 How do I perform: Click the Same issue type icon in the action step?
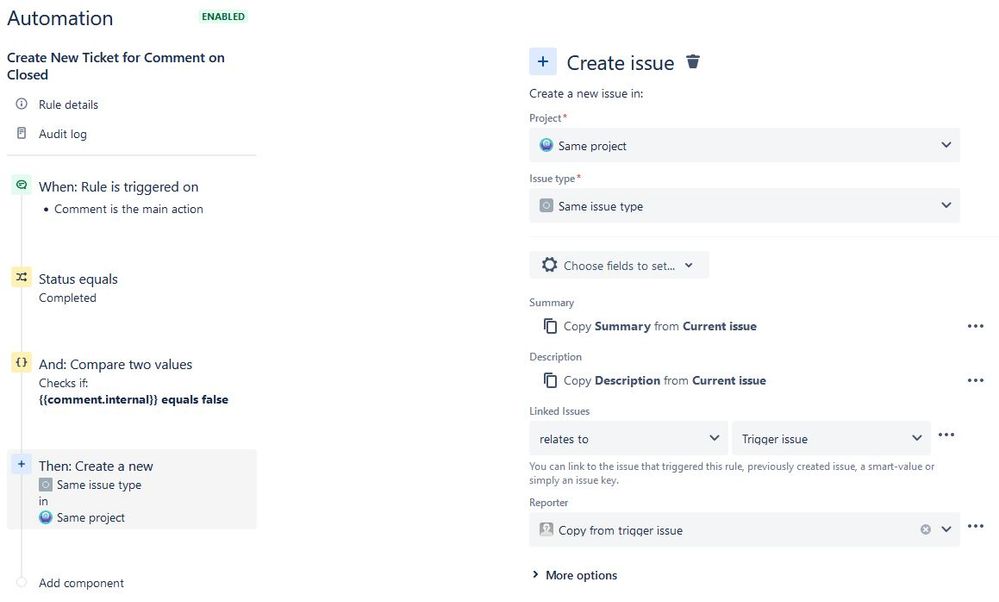[45, 485]
